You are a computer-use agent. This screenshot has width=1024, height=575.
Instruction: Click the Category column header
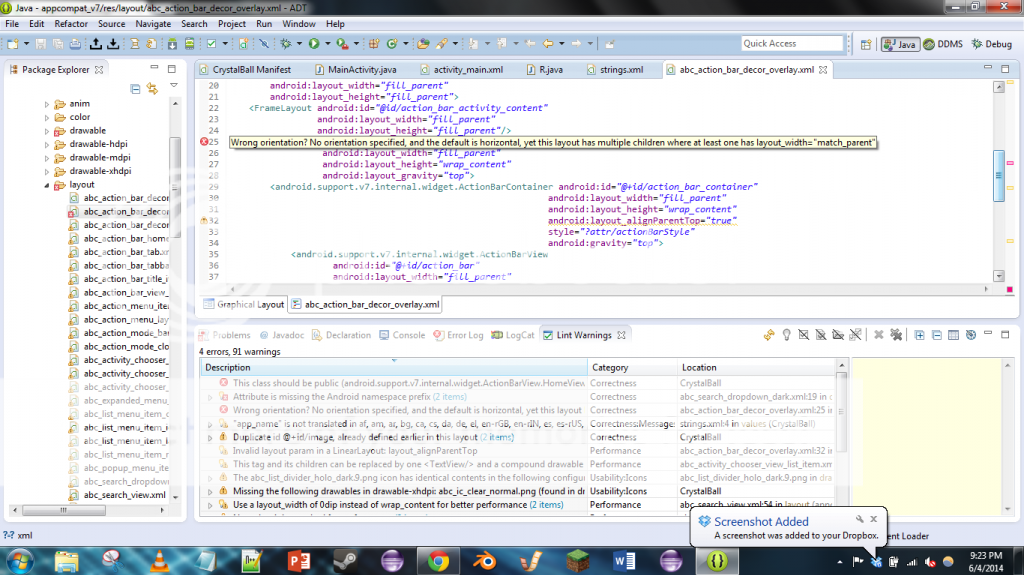610,368
